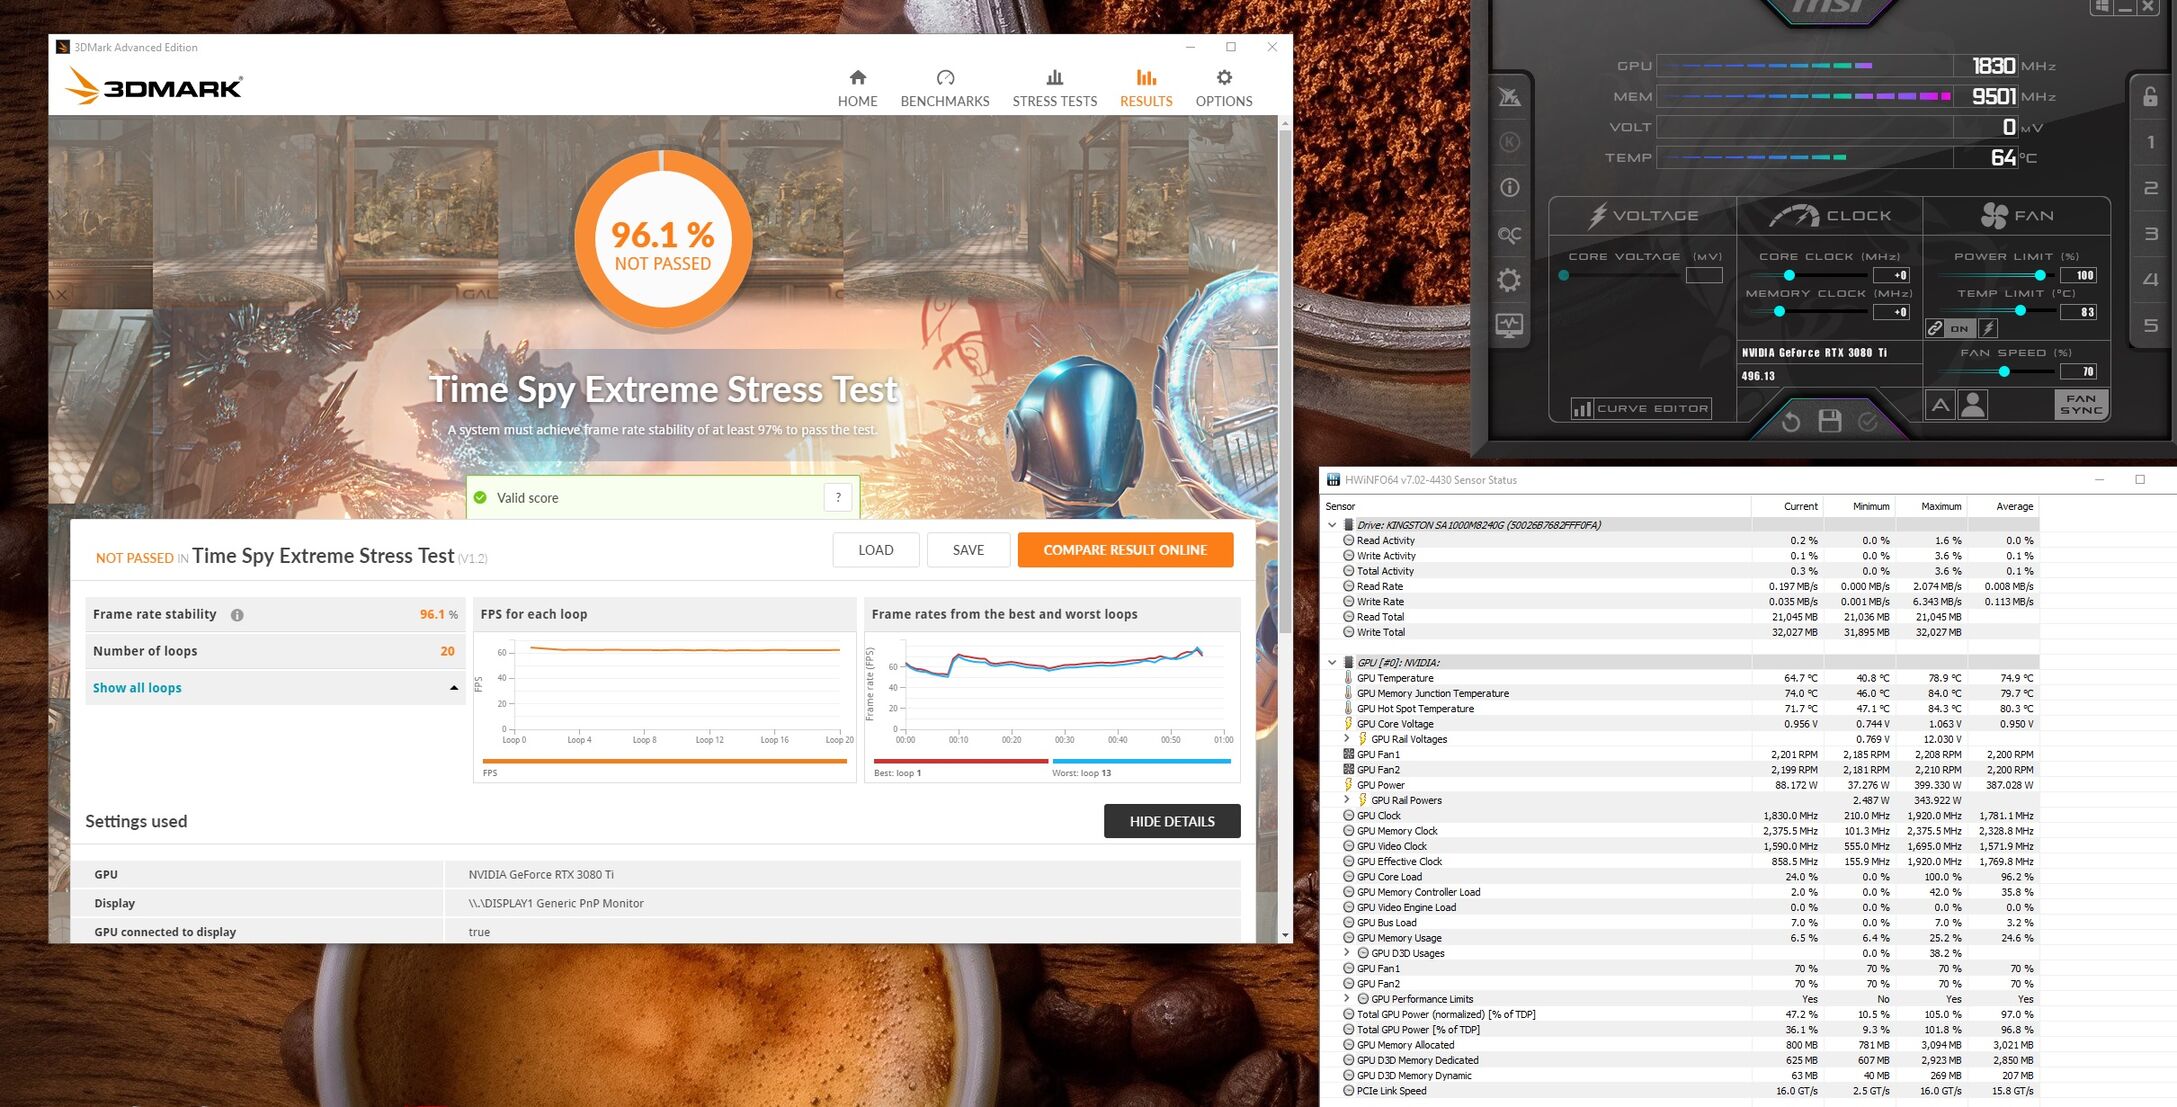2177x1107 pixels.
Task: Select Afterburner profile slot 2
Action: tap(2150, 188)
